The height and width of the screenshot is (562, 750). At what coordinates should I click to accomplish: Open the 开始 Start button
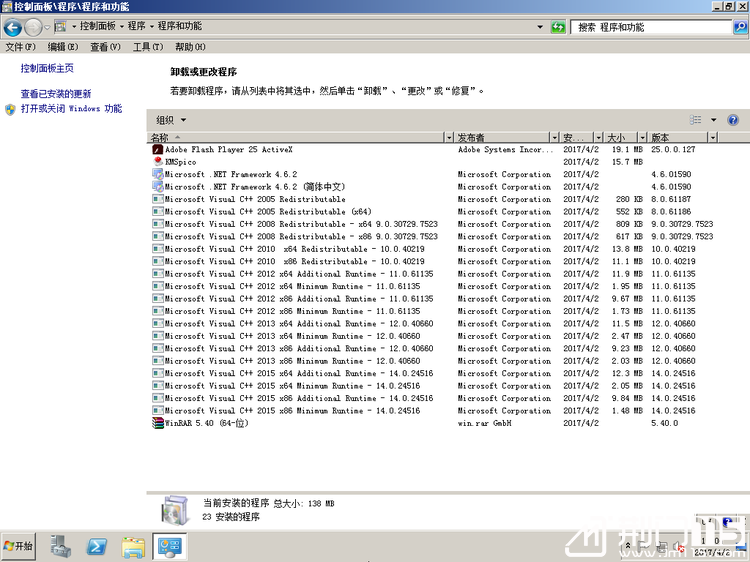coord(18,546)
